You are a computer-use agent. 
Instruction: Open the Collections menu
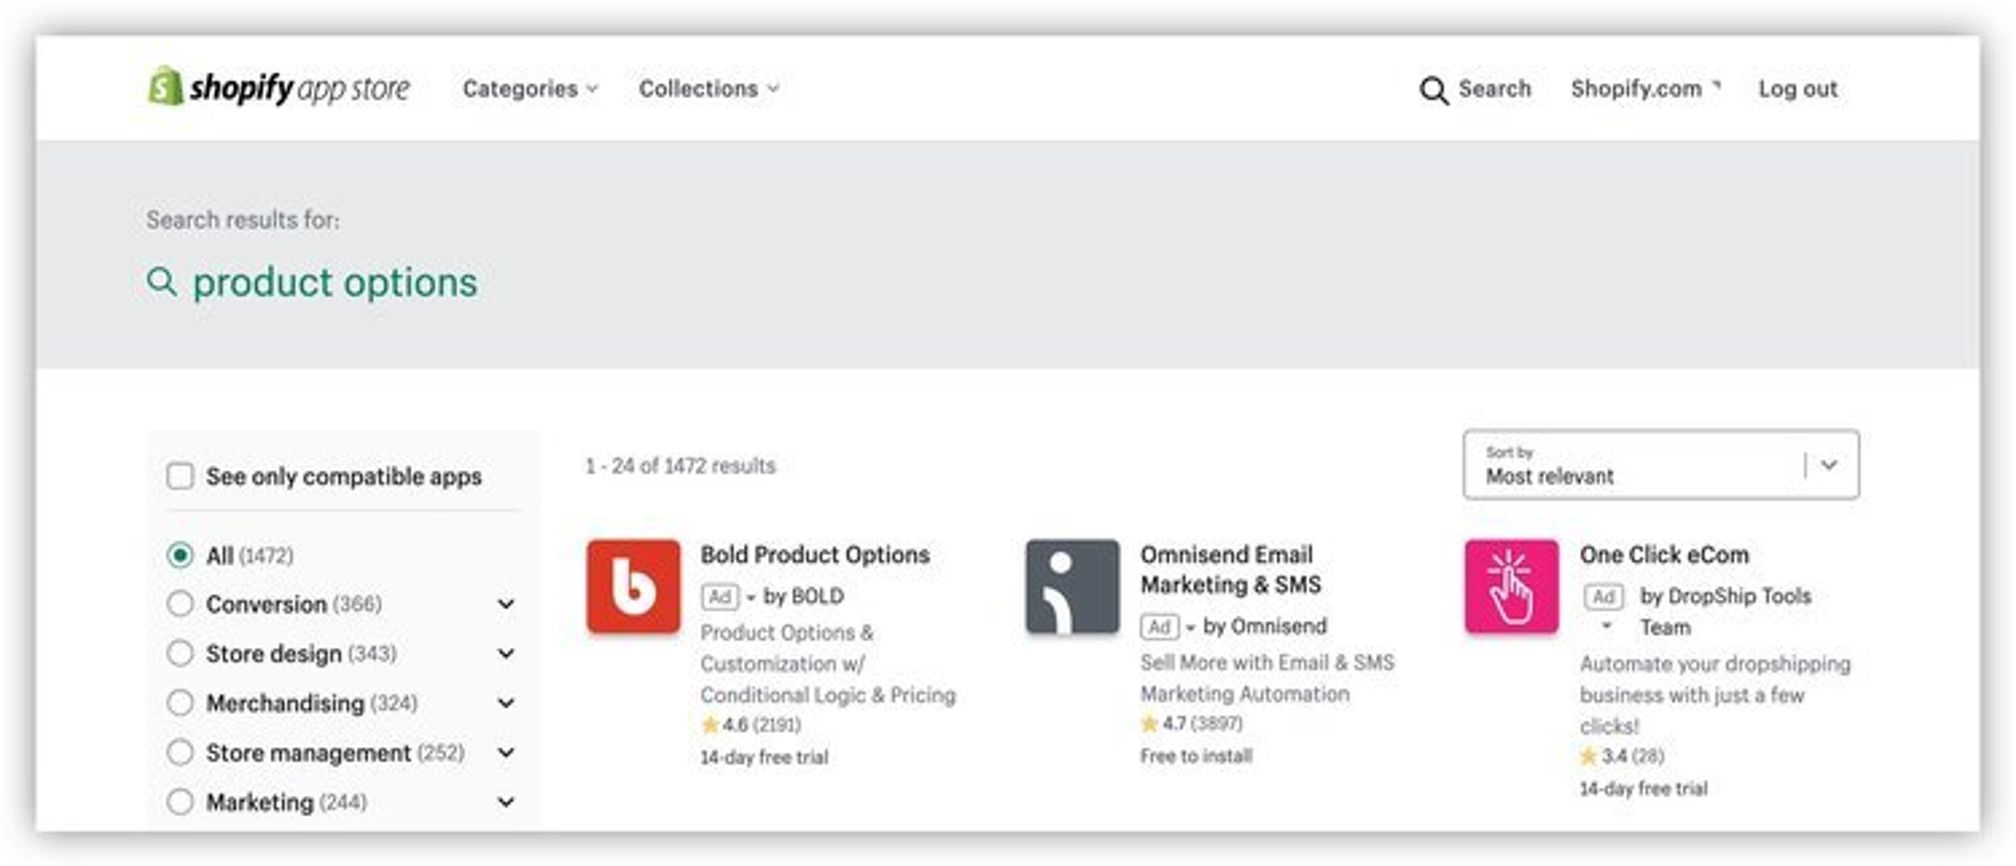[708, 89]
